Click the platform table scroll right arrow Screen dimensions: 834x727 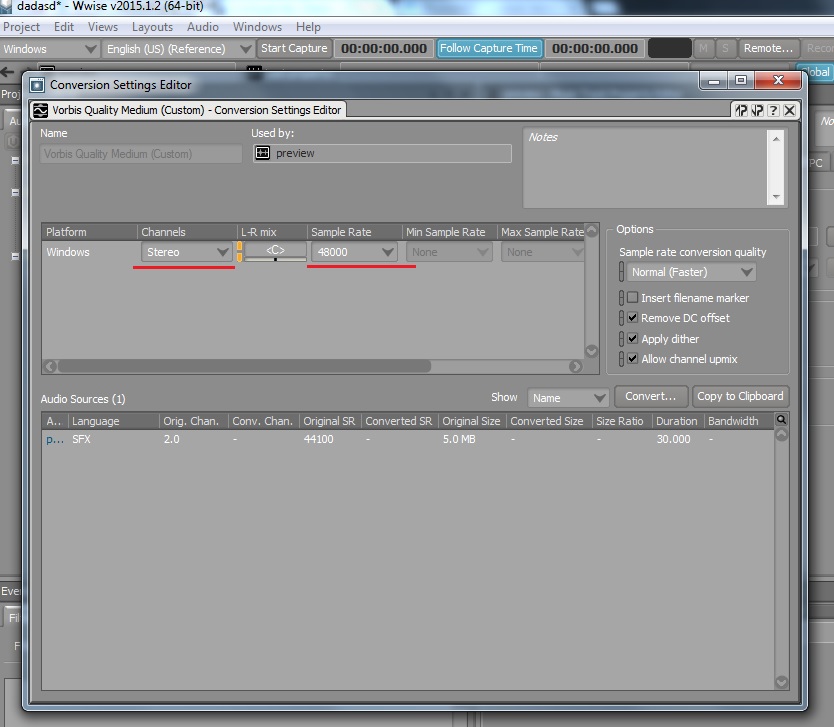point(576,366)
